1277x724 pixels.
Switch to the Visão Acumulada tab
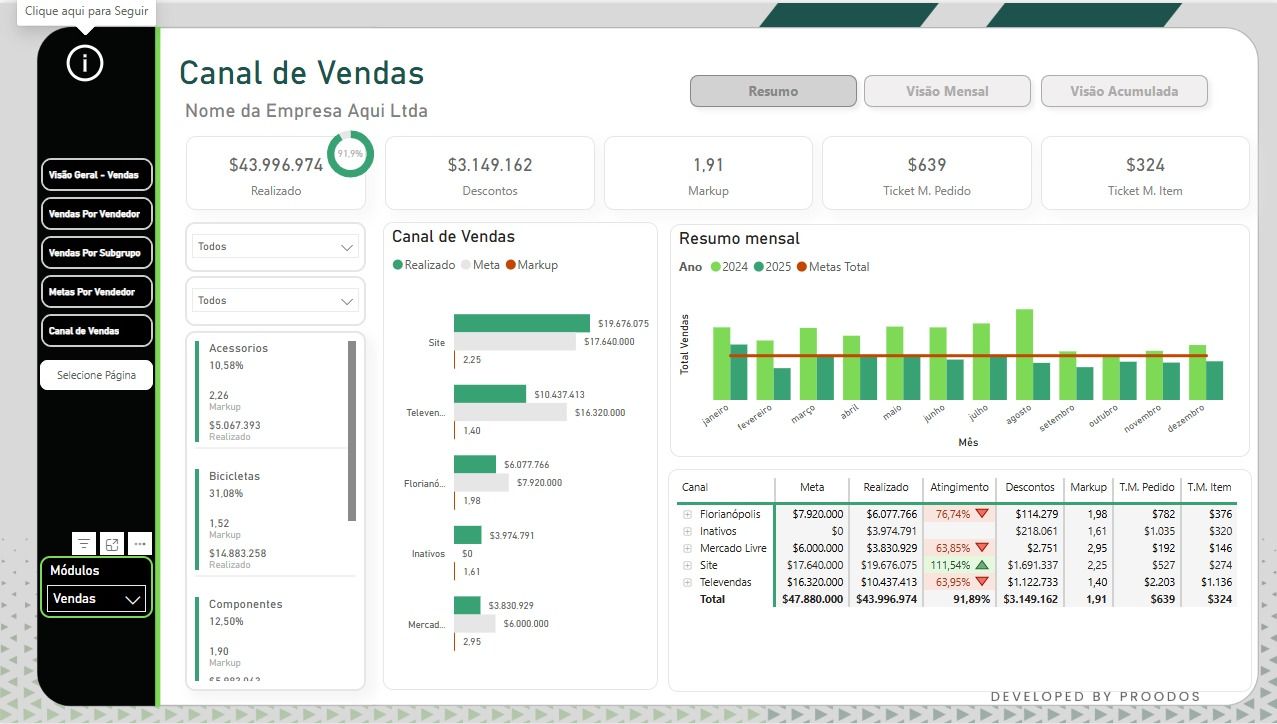[1124, 91]
